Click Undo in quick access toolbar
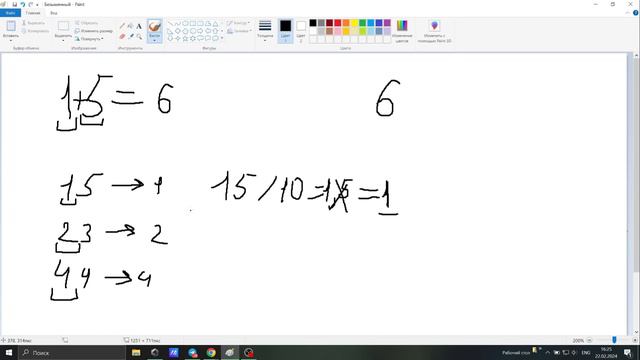Screen dimensions: 640x360 (x=23, y=4)
